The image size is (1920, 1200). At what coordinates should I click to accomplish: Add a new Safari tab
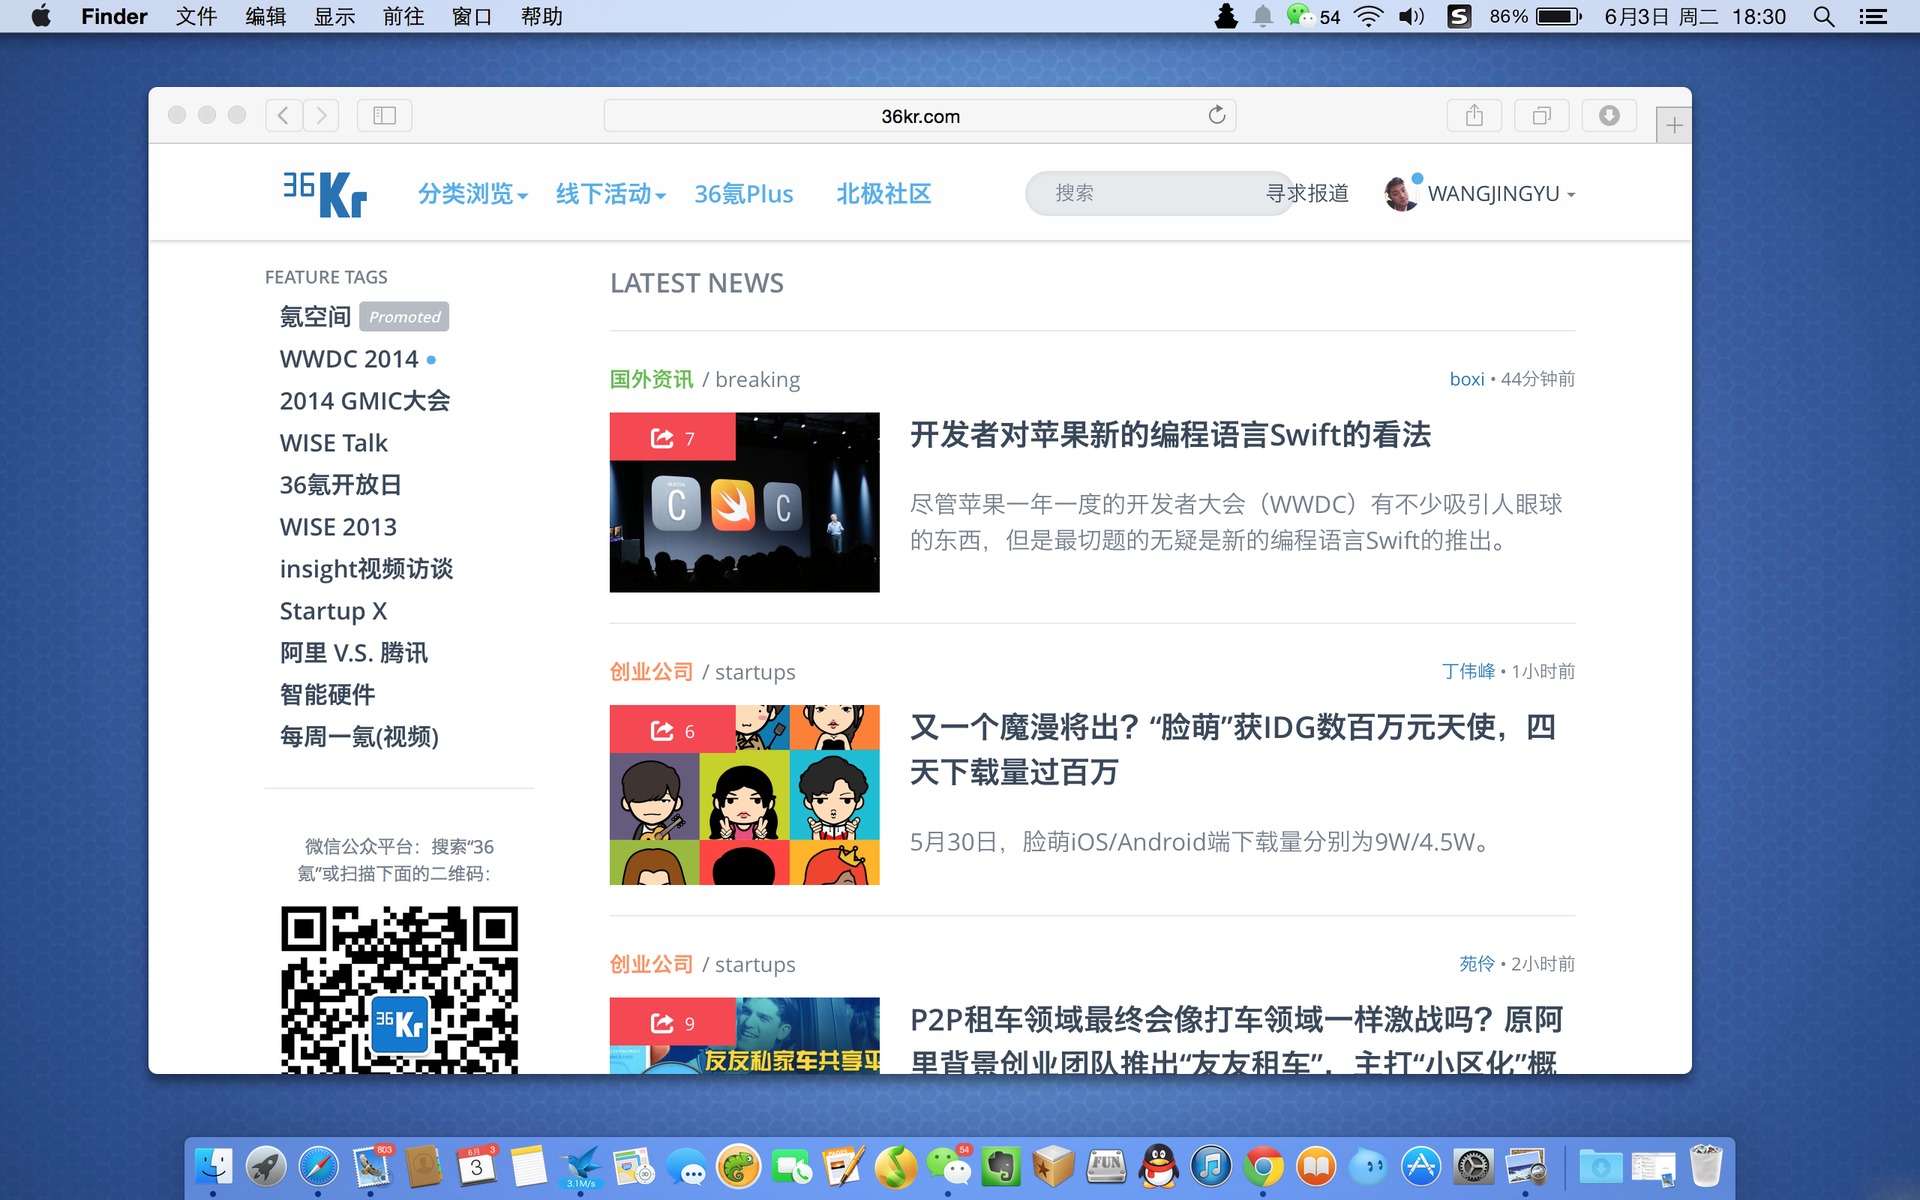1674,126
